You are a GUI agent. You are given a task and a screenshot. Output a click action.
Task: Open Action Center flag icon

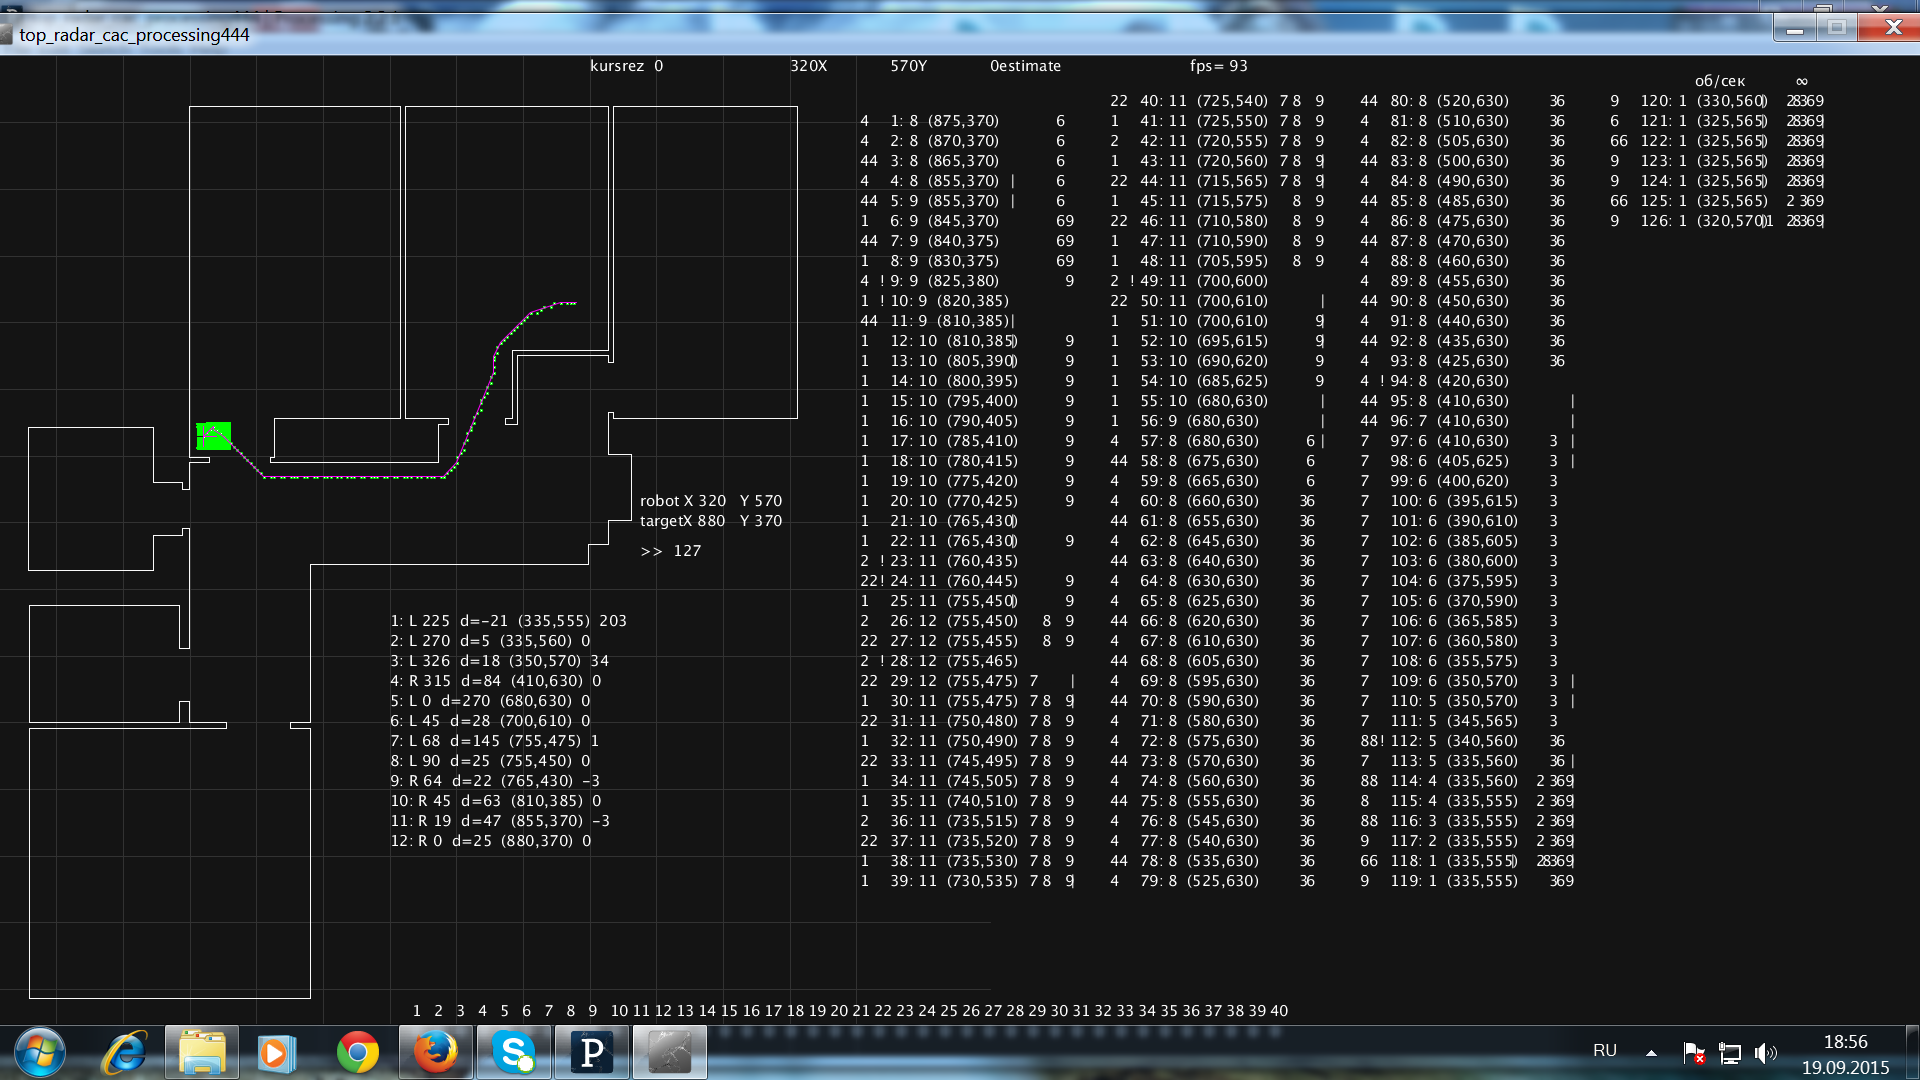(1694, 1053)
